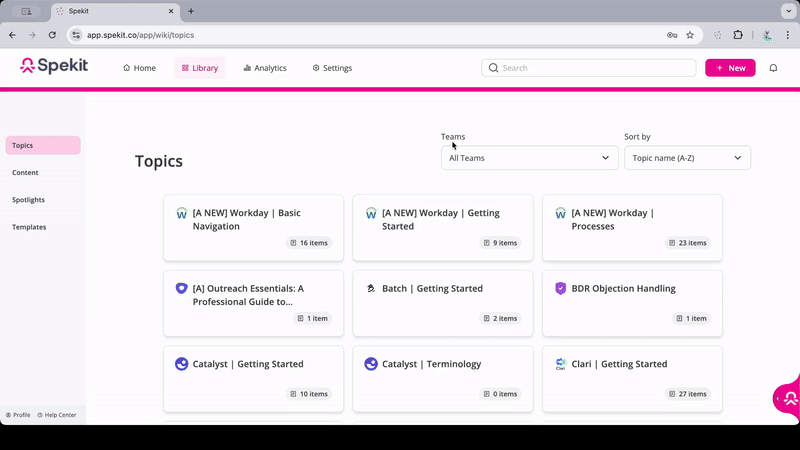Click the BDR Objection Handling shield icon
Screen dimensions: 800x450
click(x=560, y=288)
